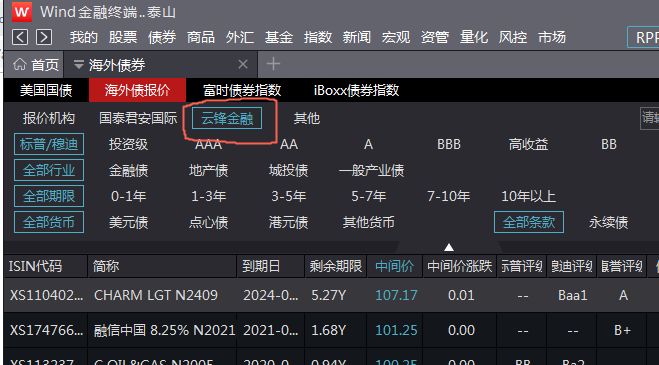Sort by 中间价 column header
The image size is (659, 365).
tap(395, 266)
